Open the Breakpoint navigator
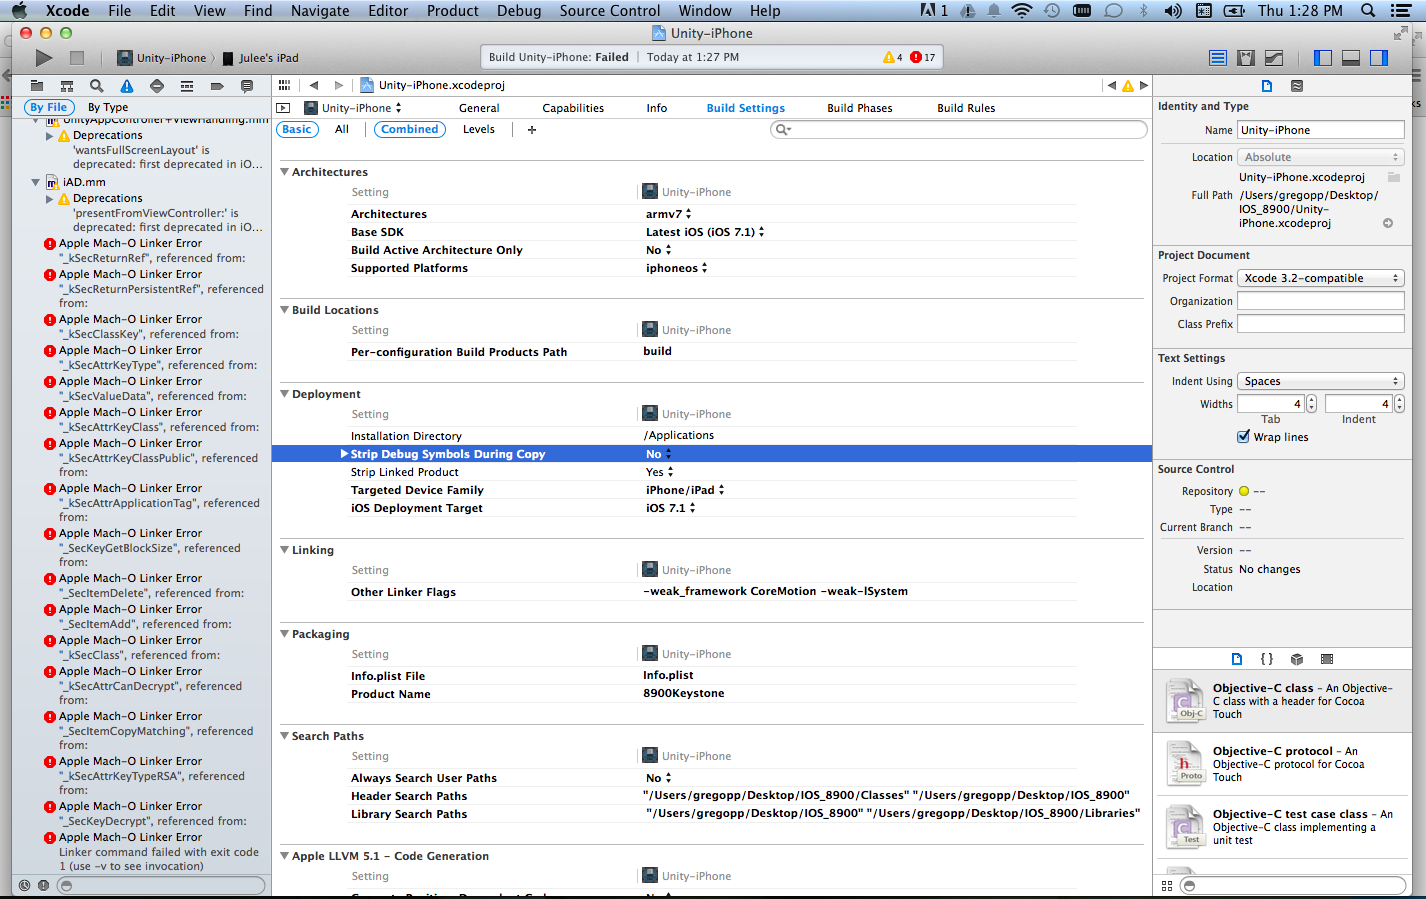Image resolution: width=1426 pixels, height=899 pixels. point(217,86)
